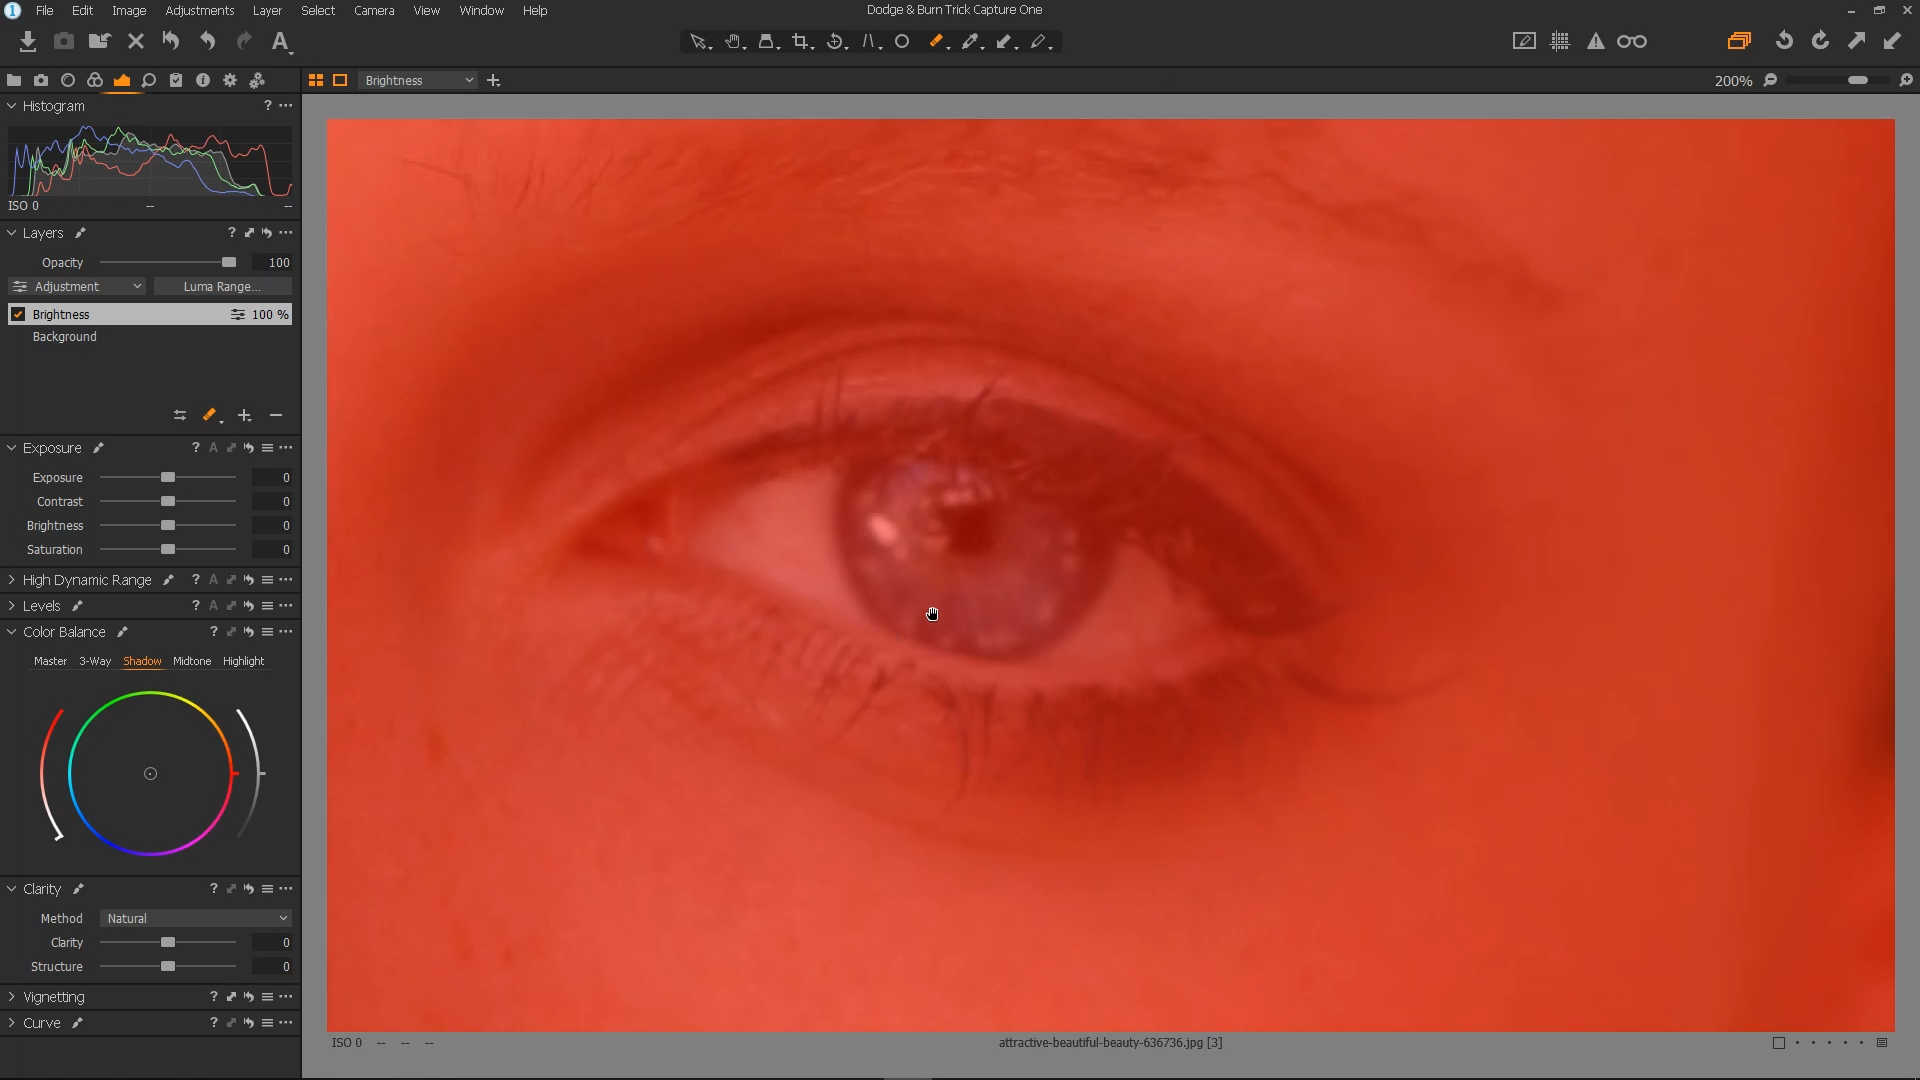Switch to Midtone color balance tab
The height and width of the screenshot is (1080, 1920).
(x=192, y=661)
